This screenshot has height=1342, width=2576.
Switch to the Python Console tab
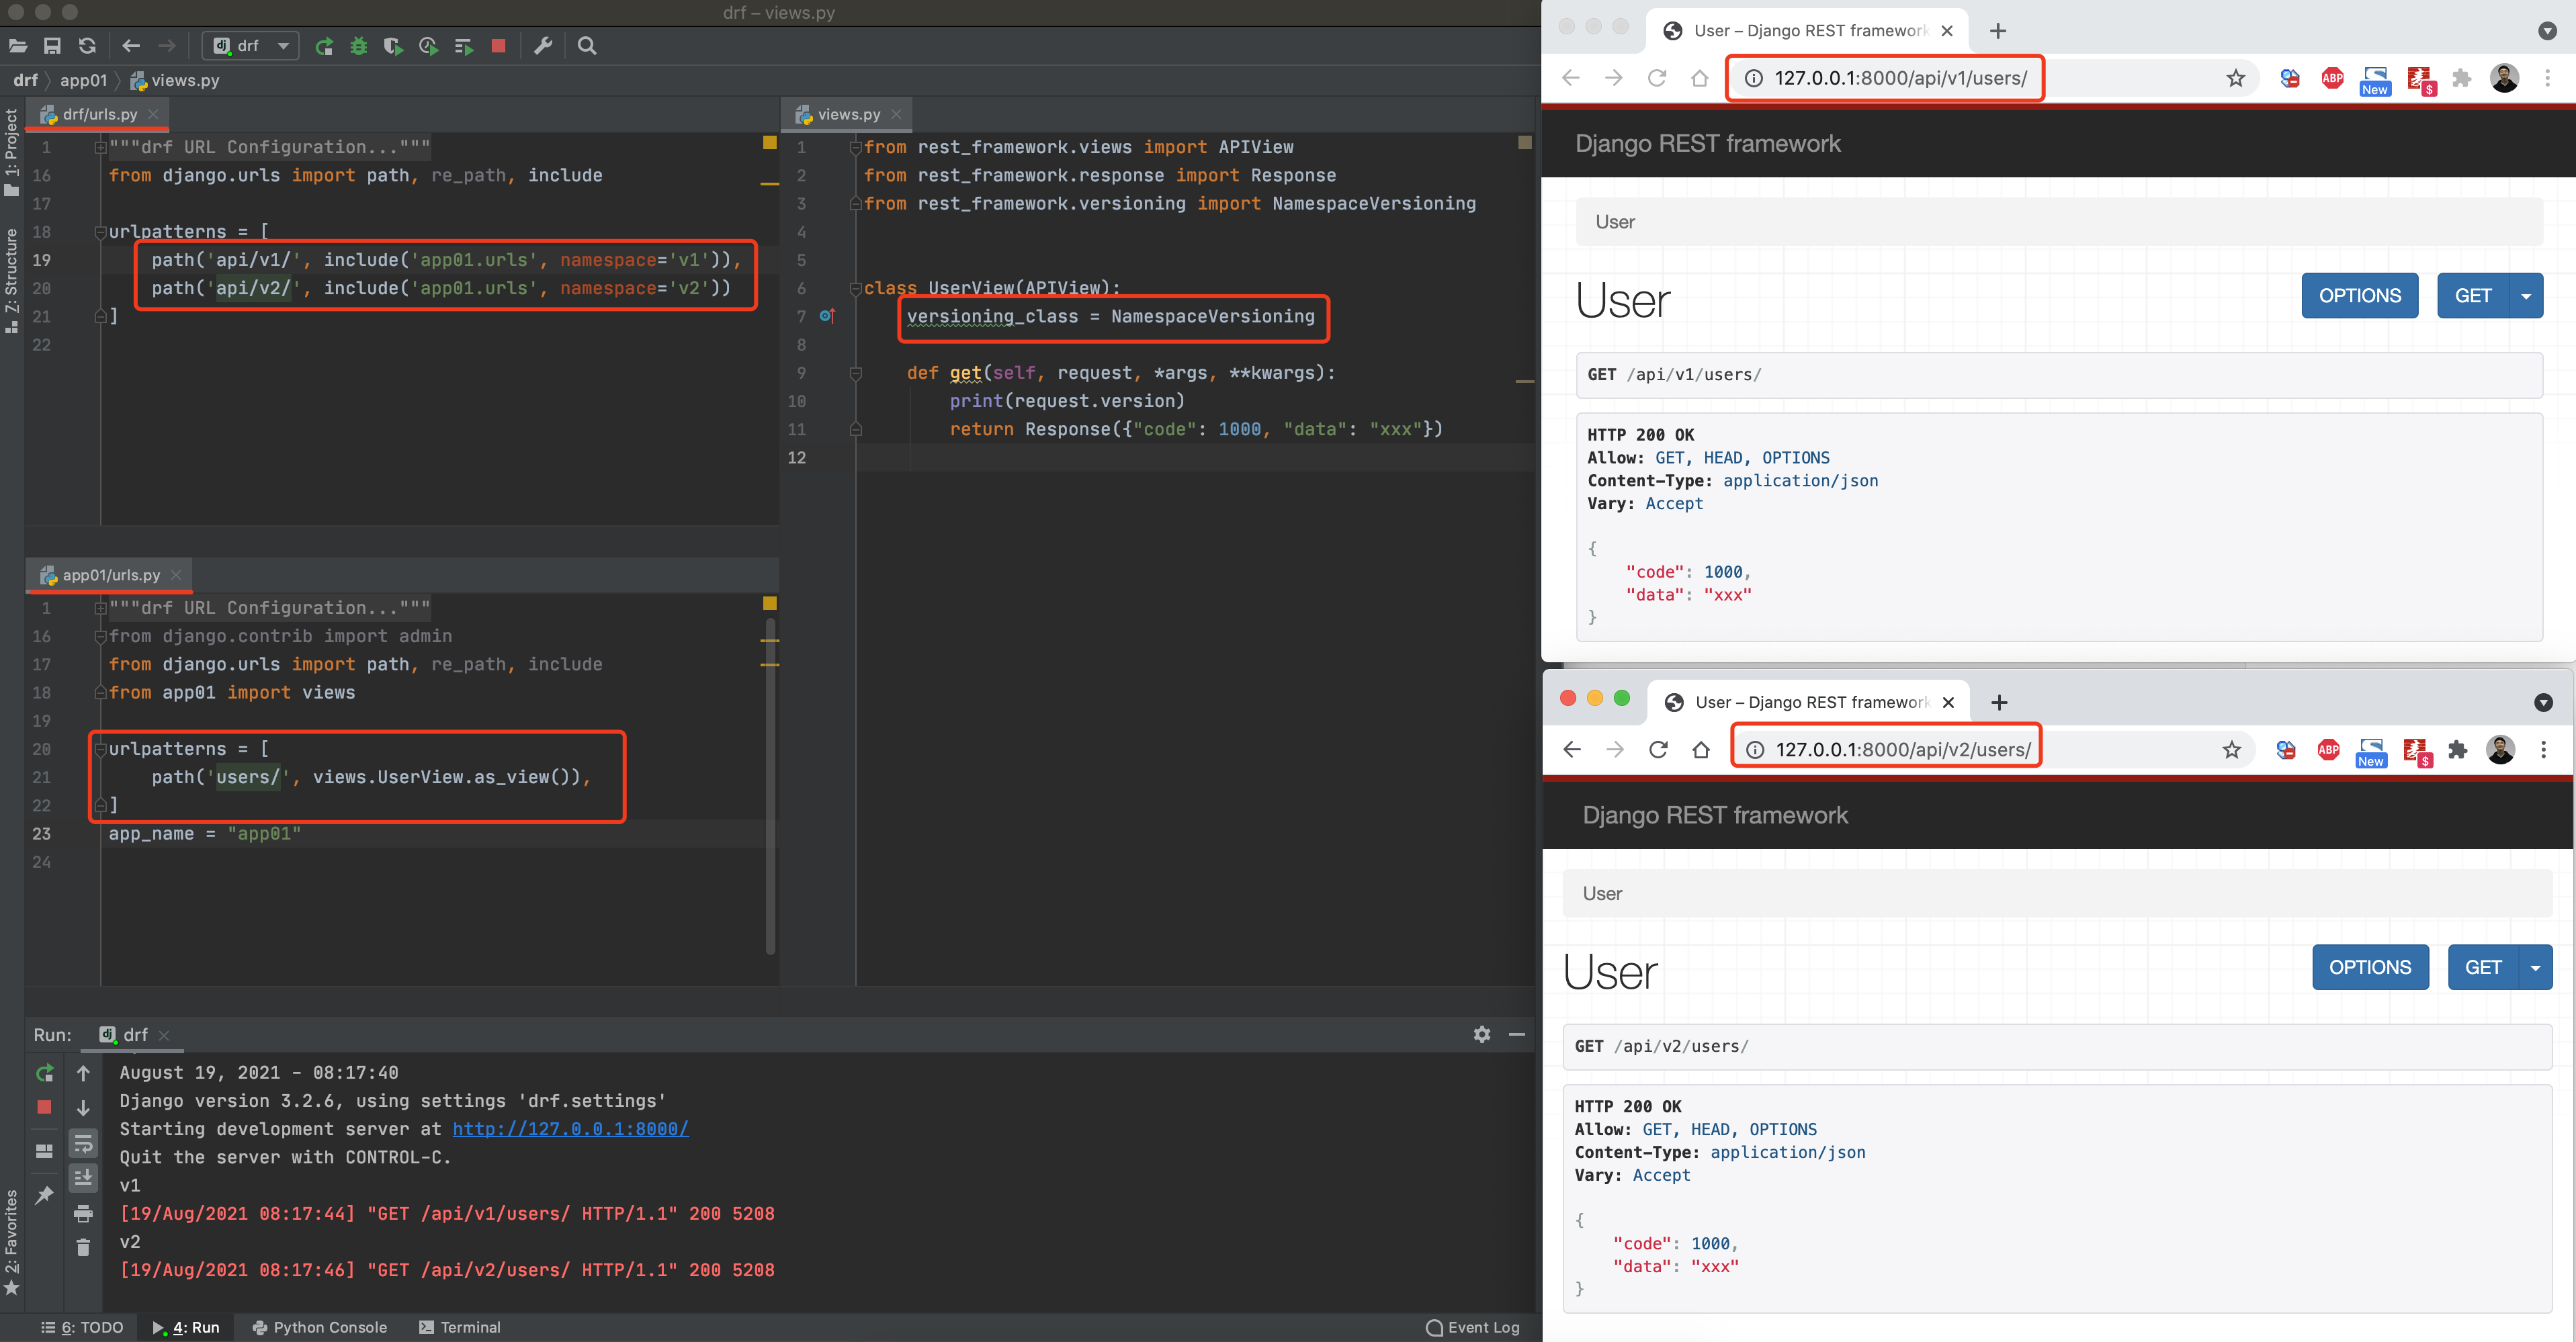tap(320, 1327)
